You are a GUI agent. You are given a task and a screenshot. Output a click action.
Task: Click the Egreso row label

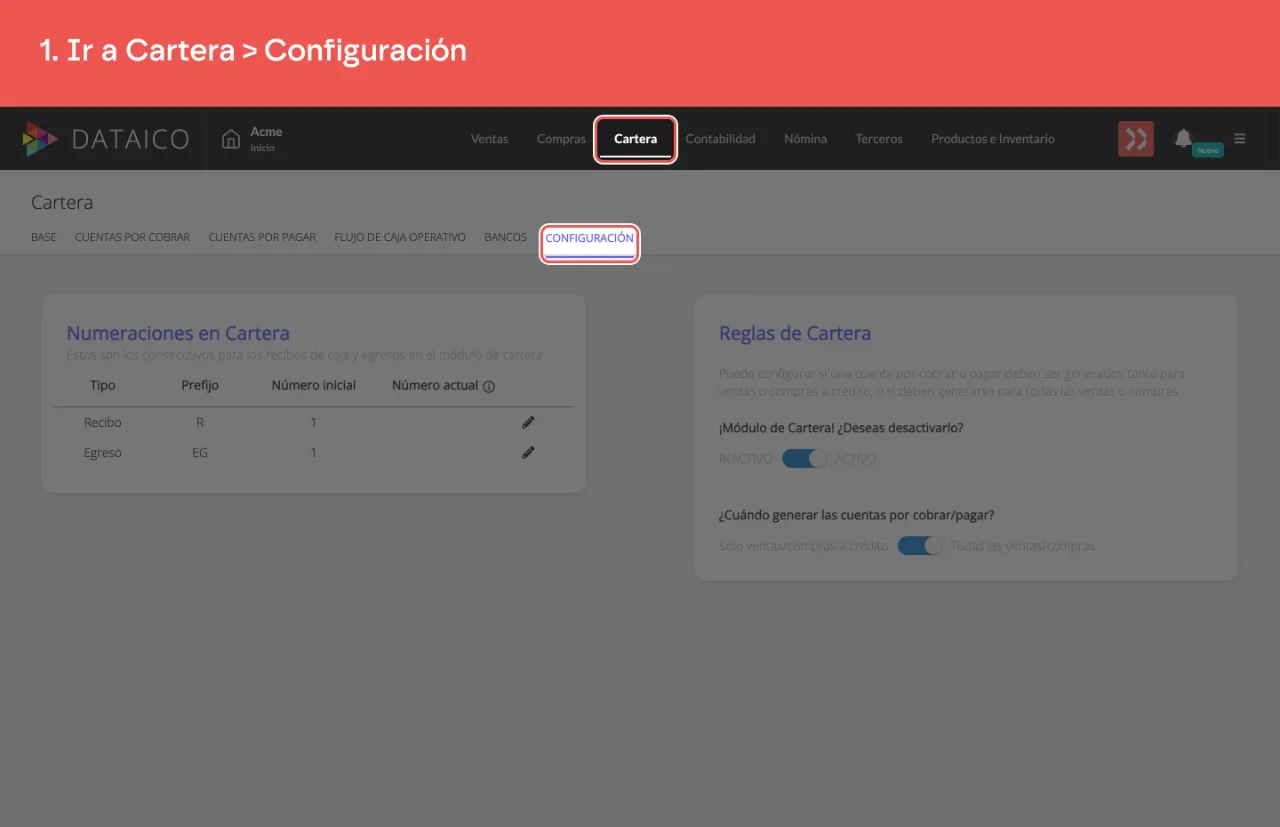[x=103, y=453]
